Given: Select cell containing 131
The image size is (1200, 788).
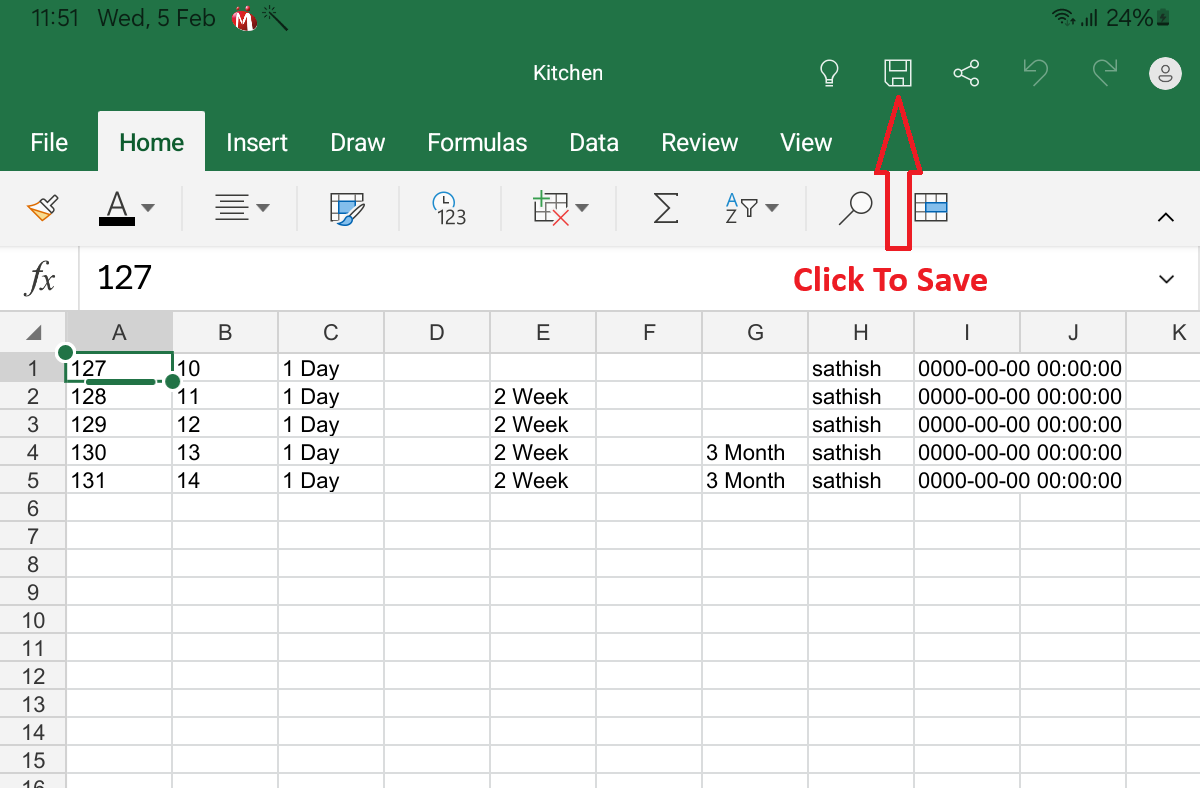Looking at the screenshot, I should 119,480.
